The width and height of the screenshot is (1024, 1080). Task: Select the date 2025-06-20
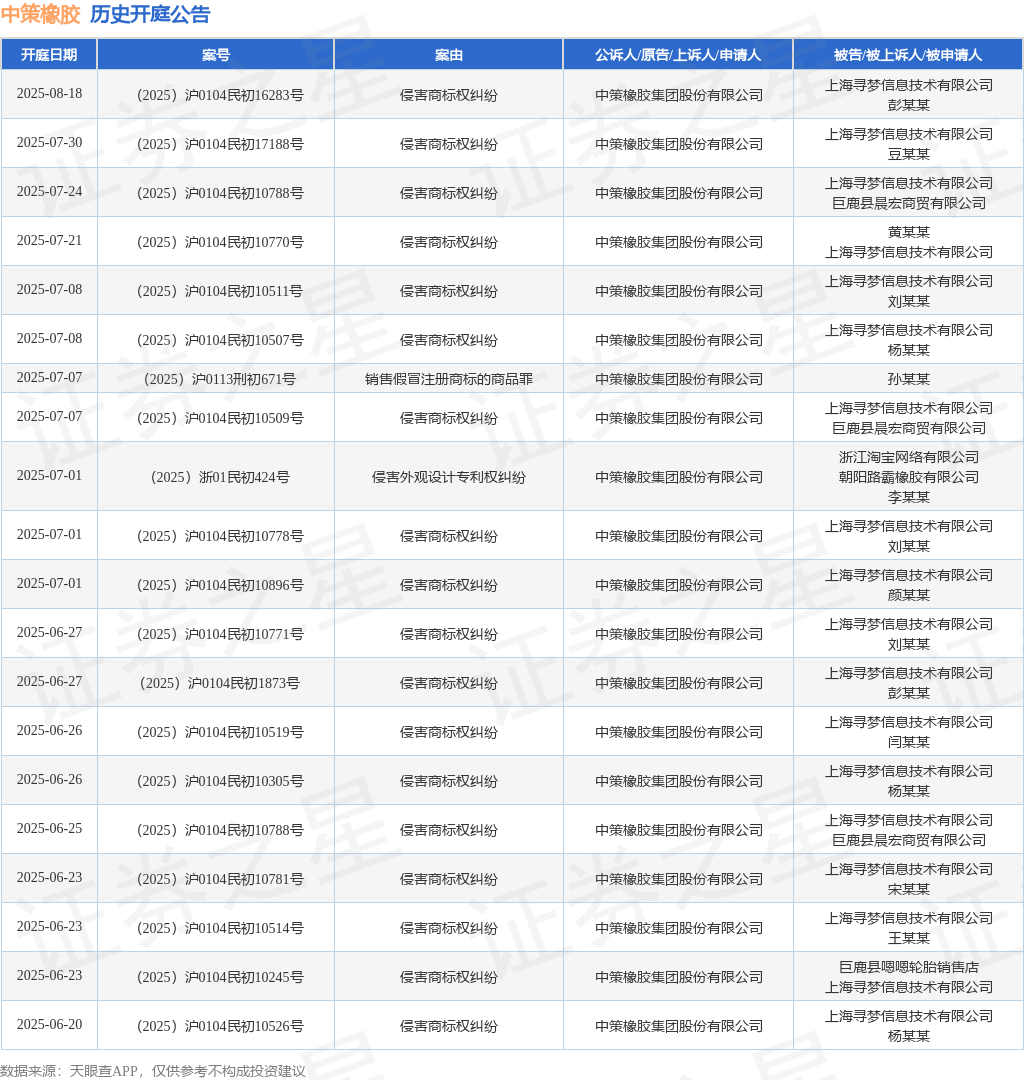tap(49, 1025)
